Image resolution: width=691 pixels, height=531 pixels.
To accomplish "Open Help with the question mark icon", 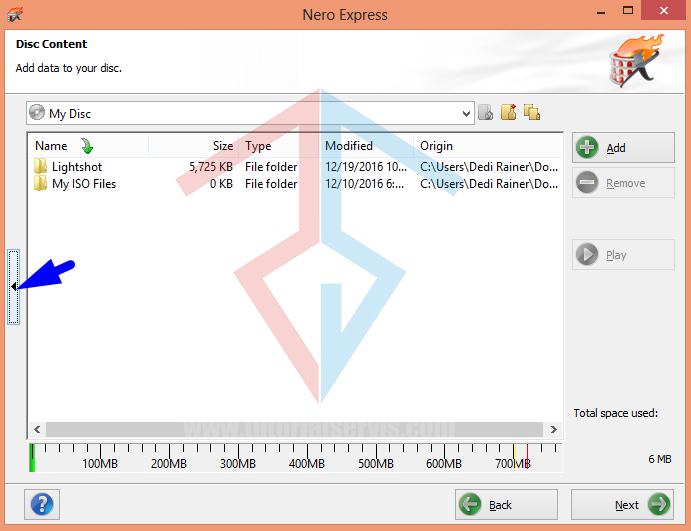I will [x=42, y=504].
